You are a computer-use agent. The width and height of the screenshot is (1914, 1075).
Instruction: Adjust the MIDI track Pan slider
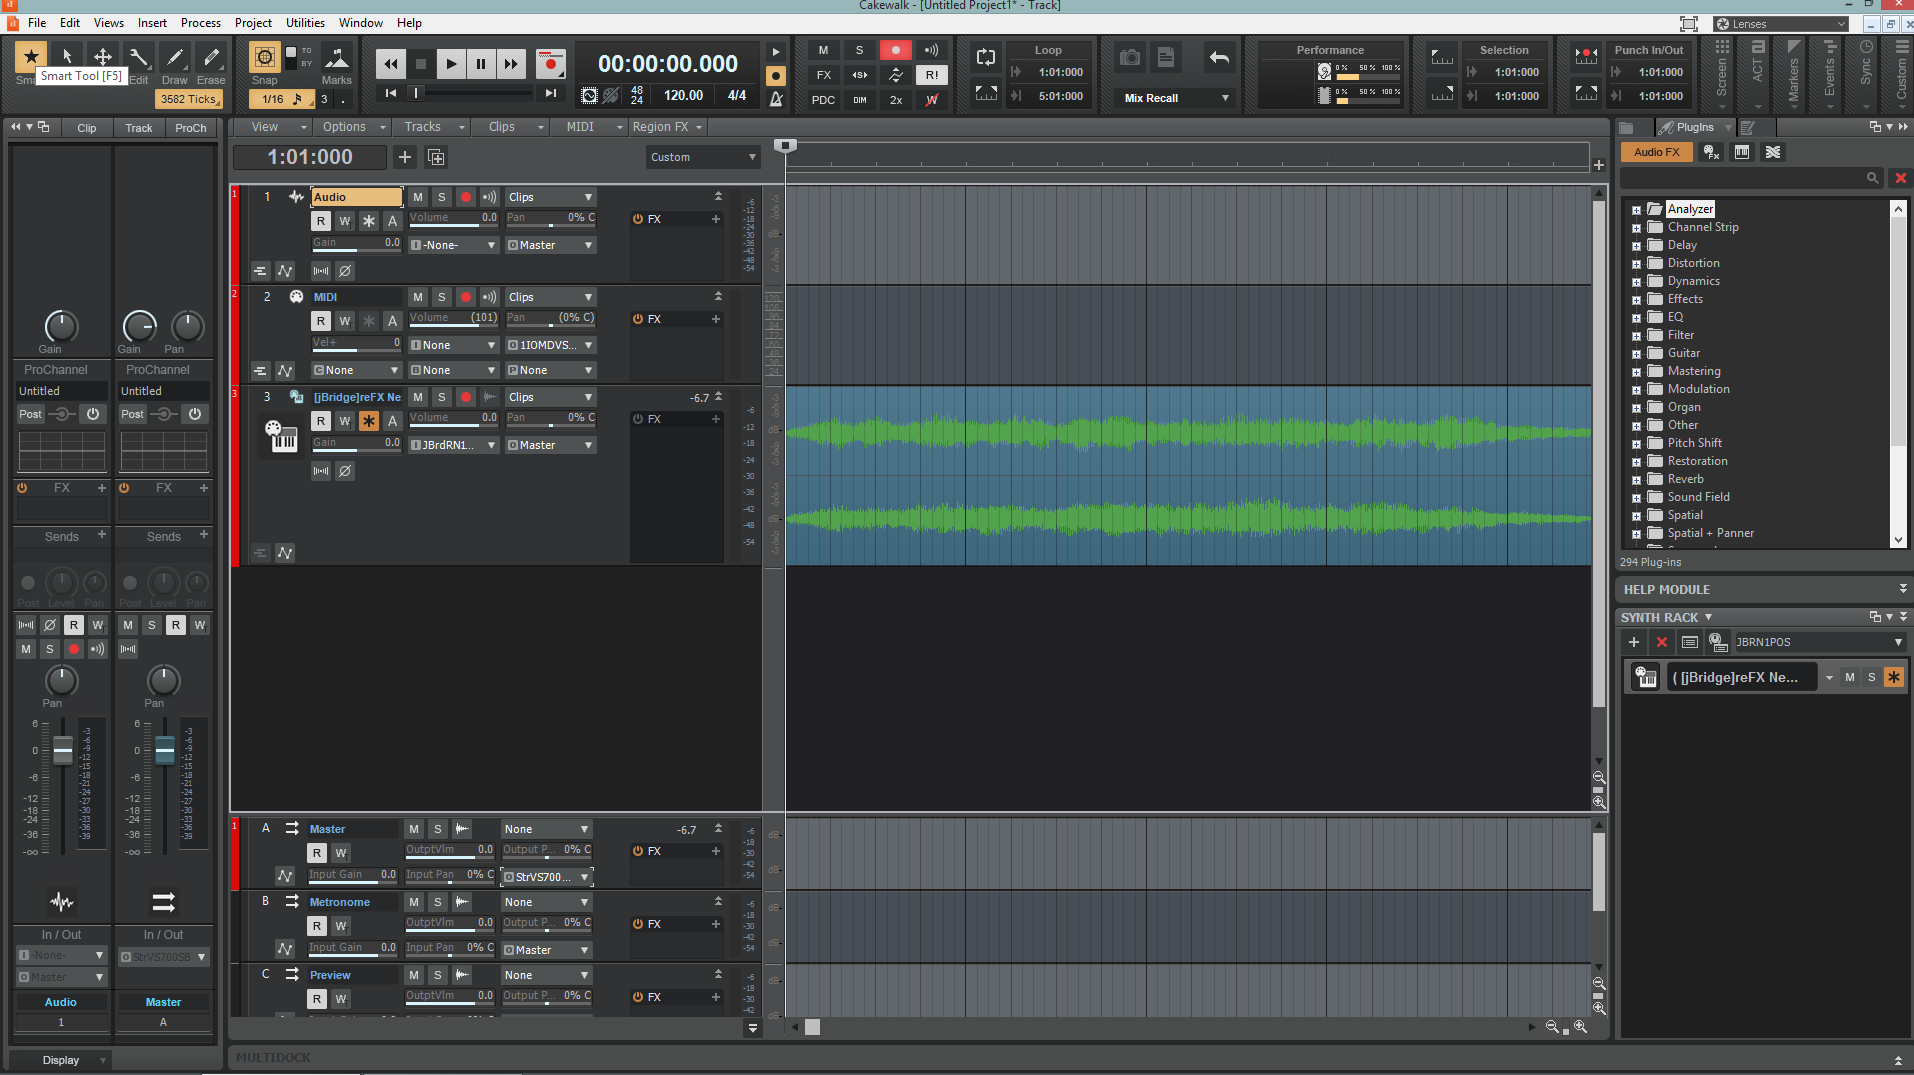[x=550, y=318]
